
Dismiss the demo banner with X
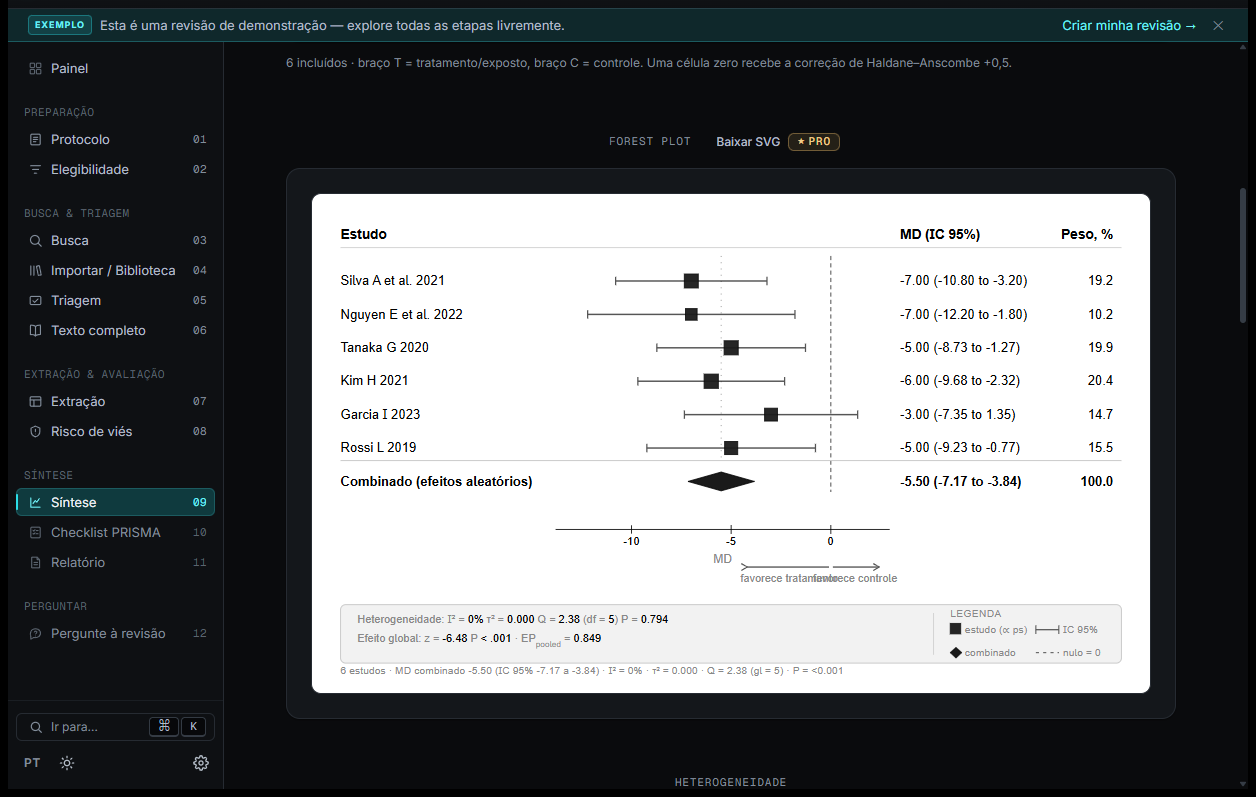click(x=1218, y=25)
